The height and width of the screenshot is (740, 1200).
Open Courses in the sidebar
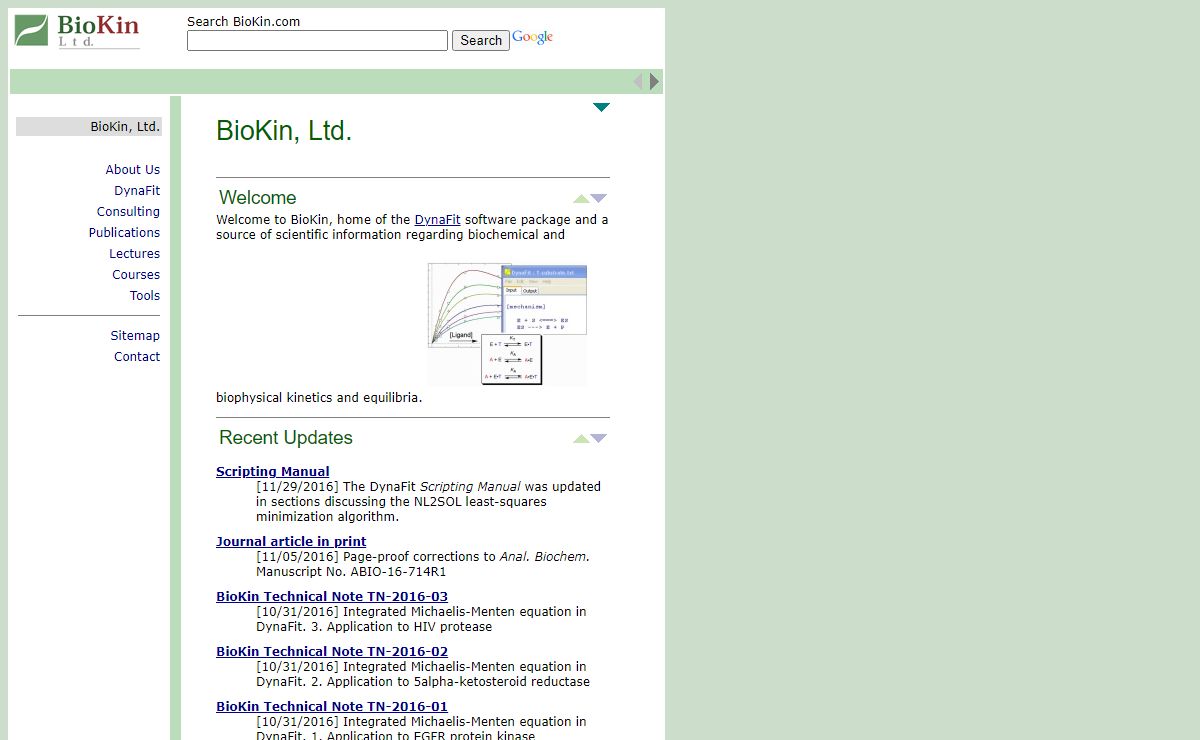(x=136, y=275)
